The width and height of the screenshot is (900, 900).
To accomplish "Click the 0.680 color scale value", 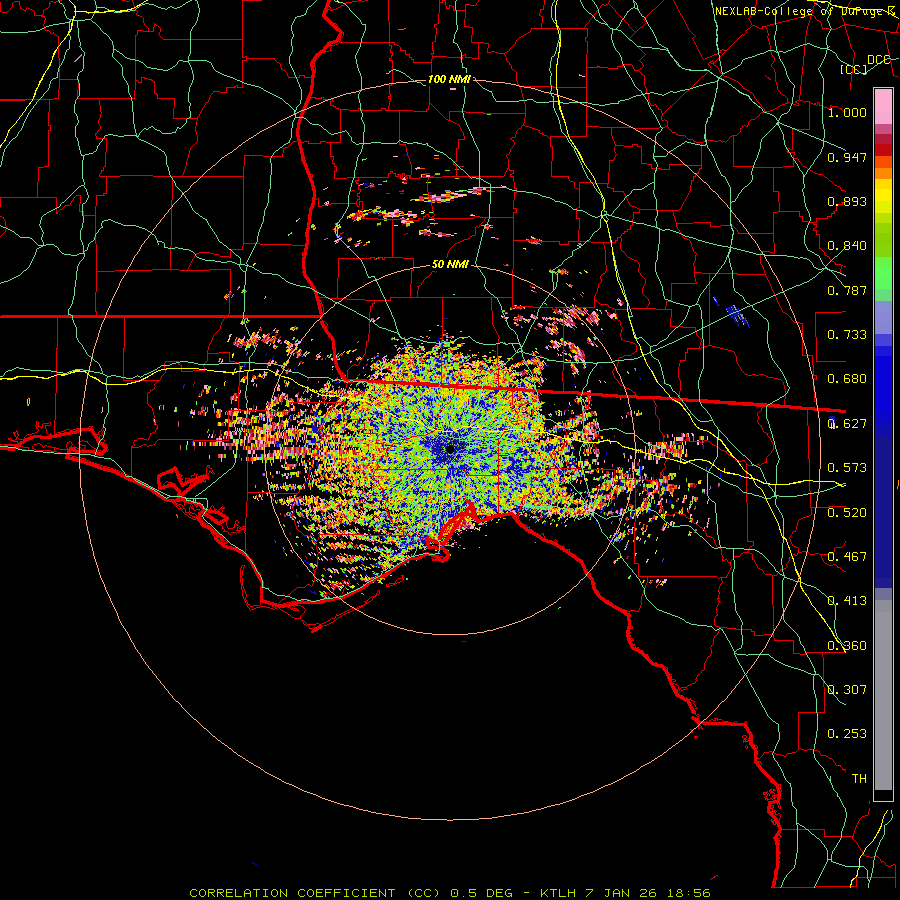I will click(x=847, y=379).
